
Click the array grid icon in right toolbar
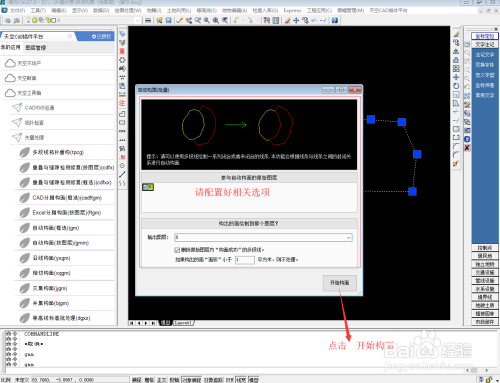click(456, 69)
